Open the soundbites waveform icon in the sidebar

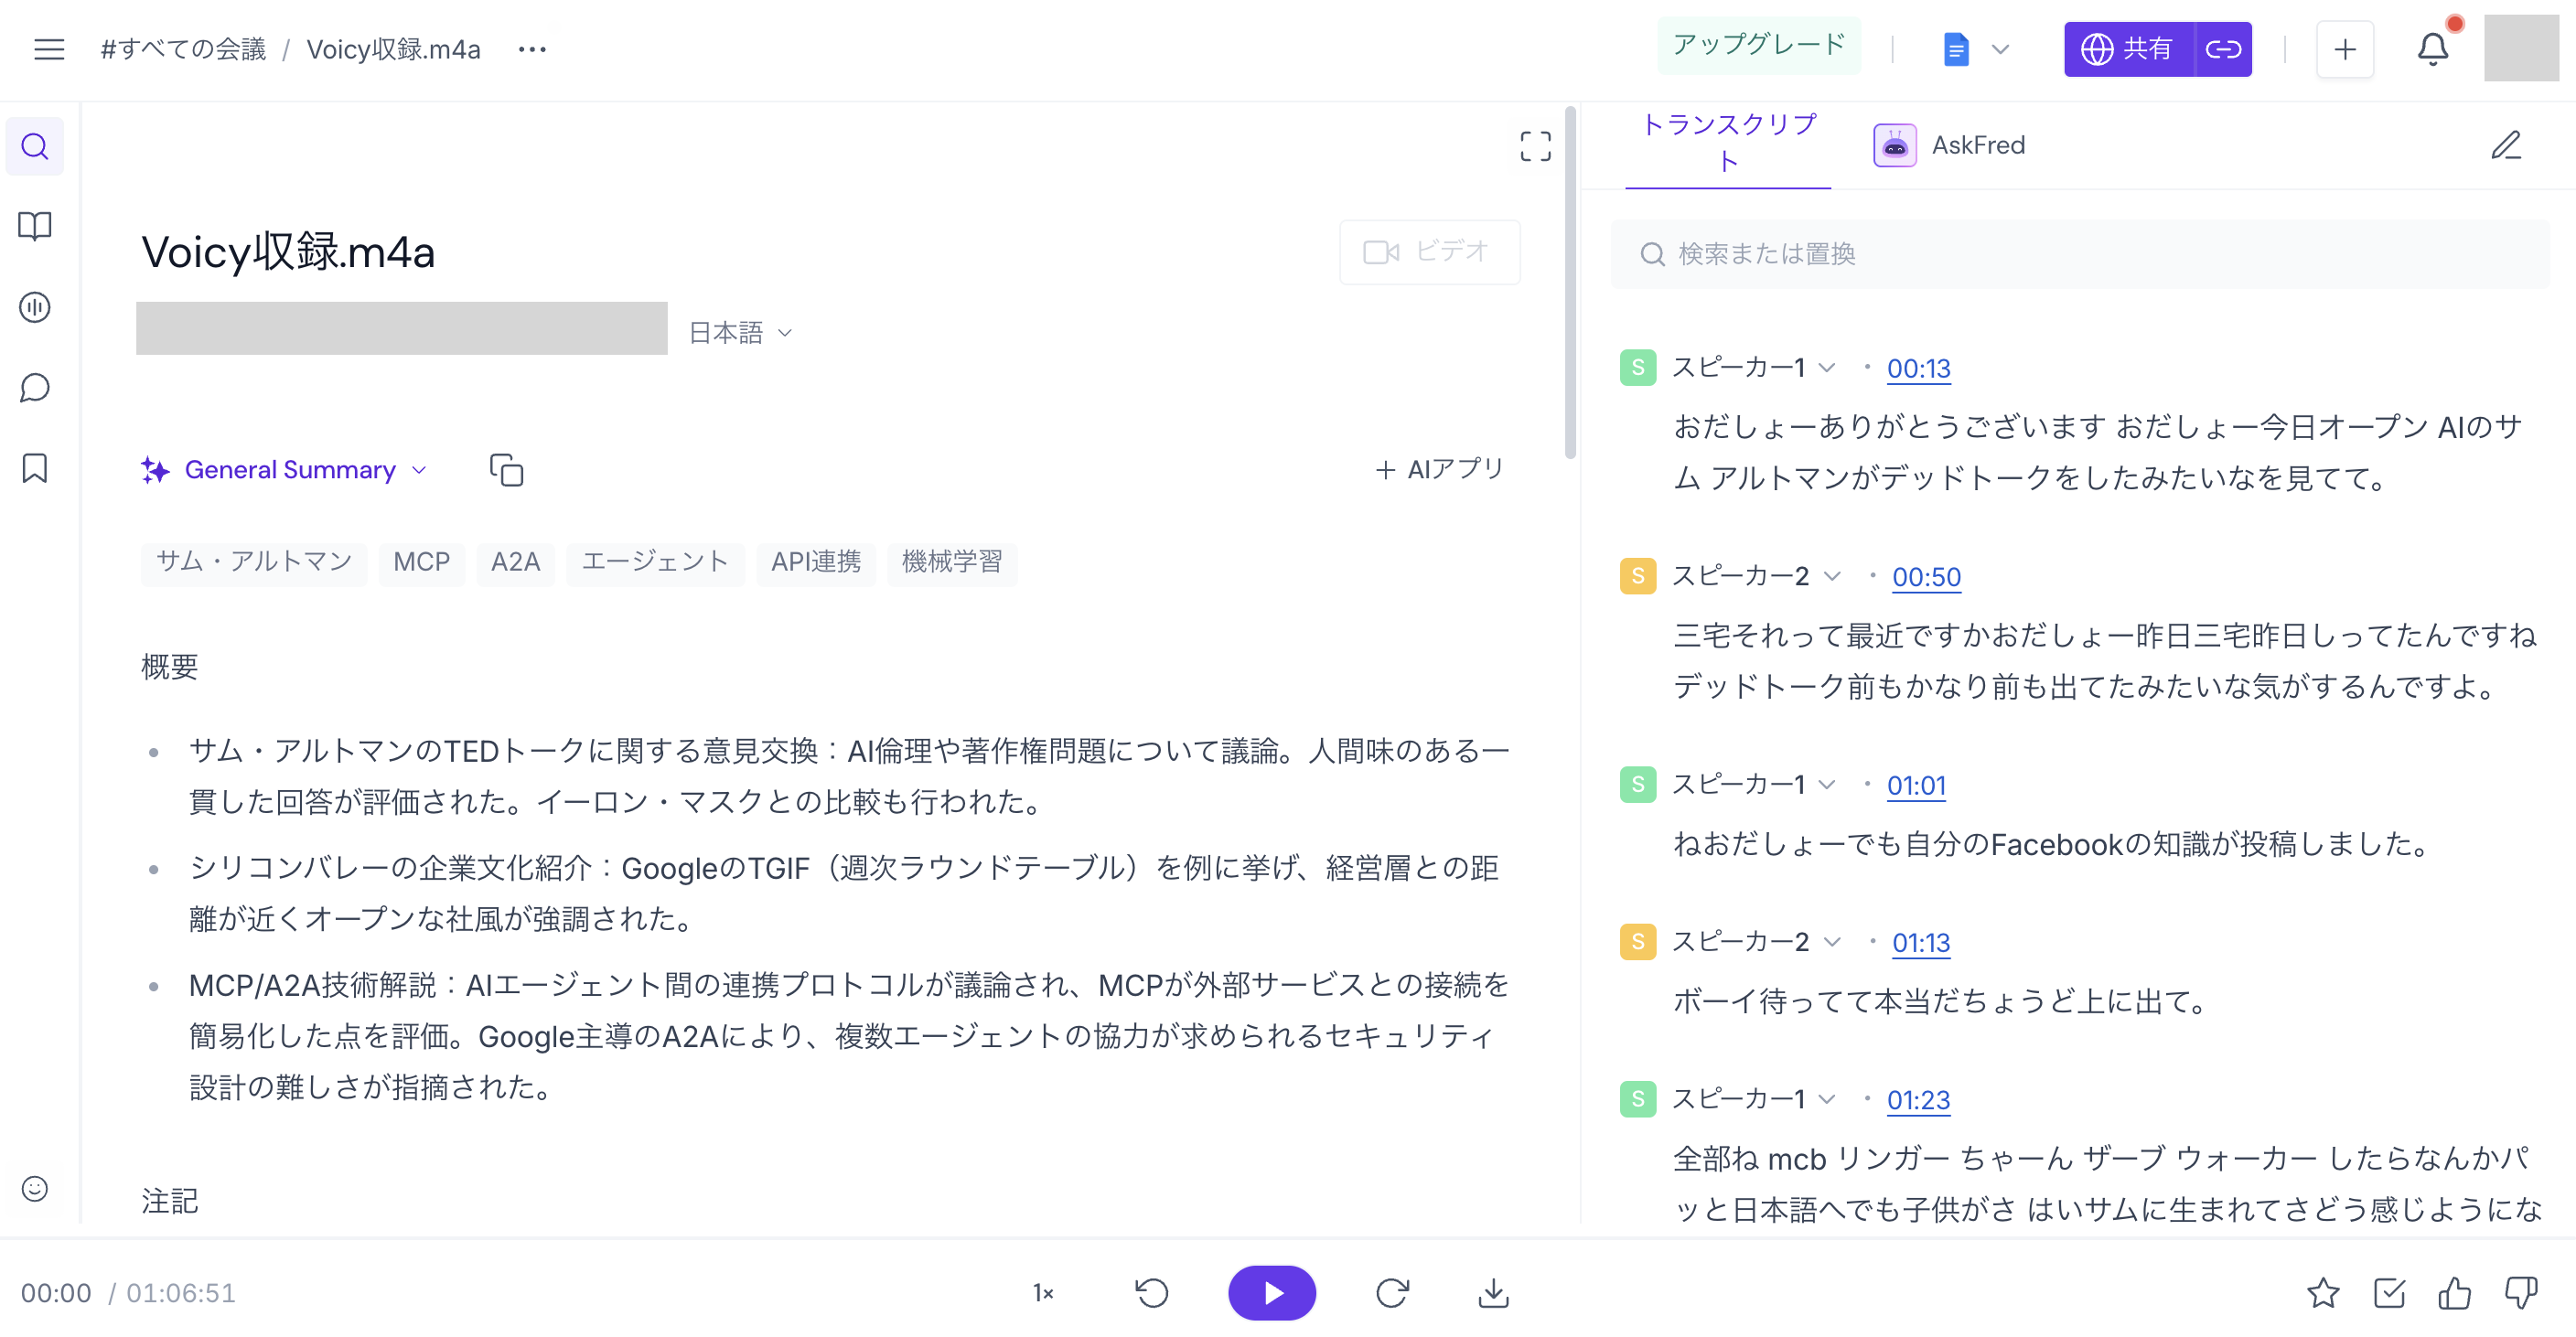click(x=35, y=308)
